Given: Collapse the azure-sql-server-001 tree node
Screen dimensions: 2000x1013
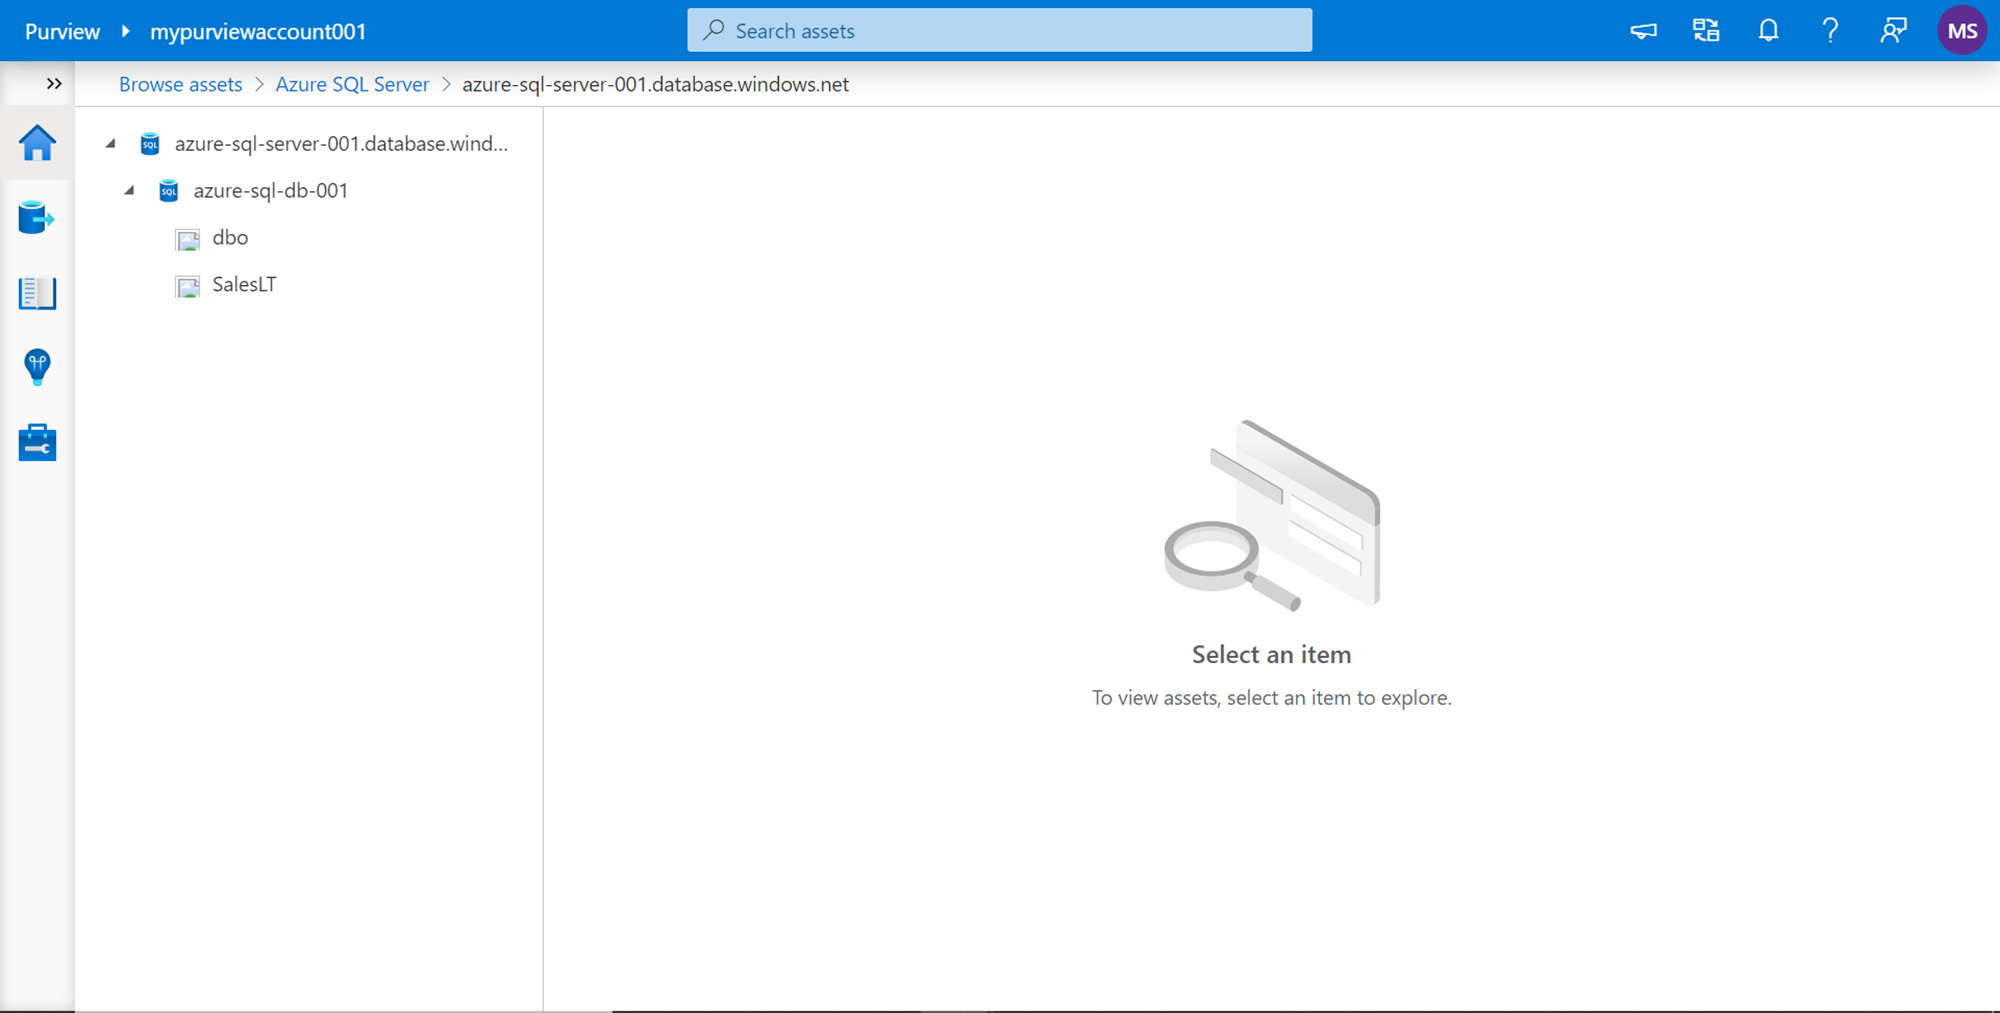Looking at the screenshot, I should (x=111, y=144).
